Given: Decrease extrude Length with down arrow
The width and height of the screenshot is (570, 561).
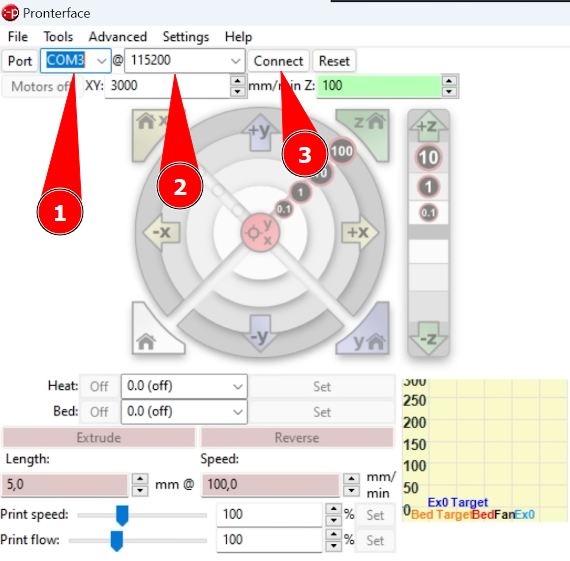Looking at the screenshot, I should pos(140,490).
